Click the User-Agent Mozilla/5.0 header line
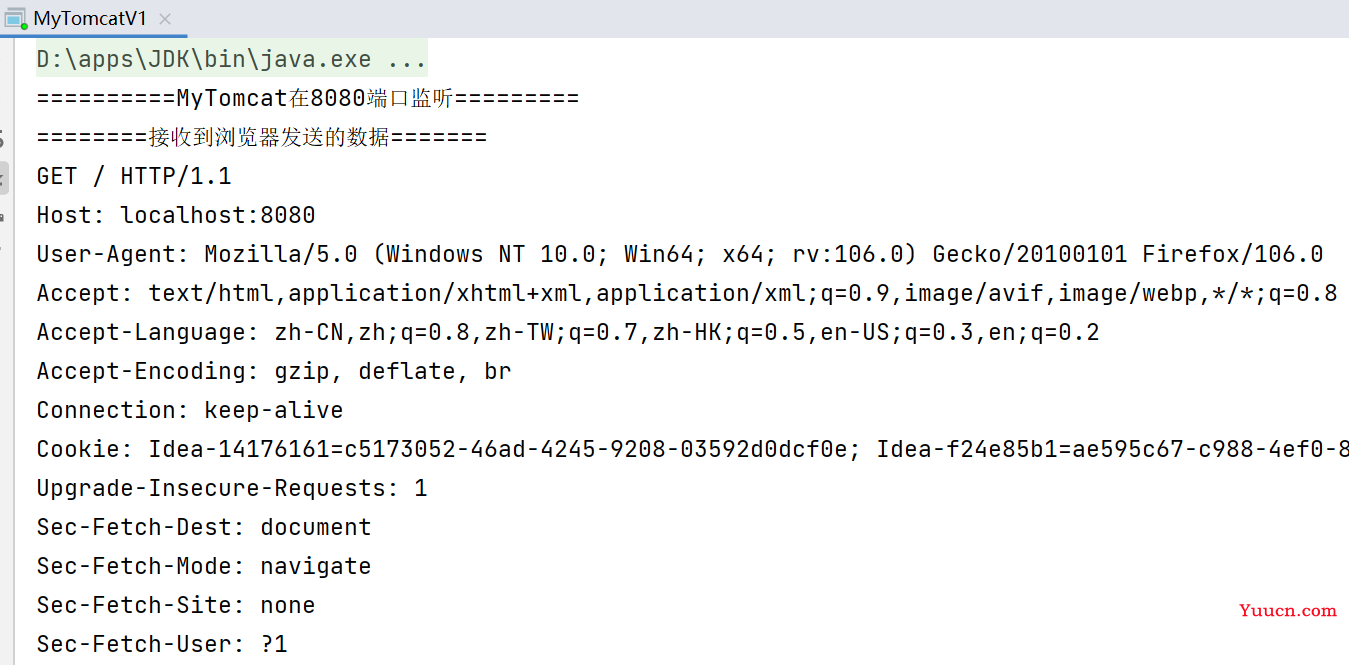1349x665 pixels. coord(680,255)
